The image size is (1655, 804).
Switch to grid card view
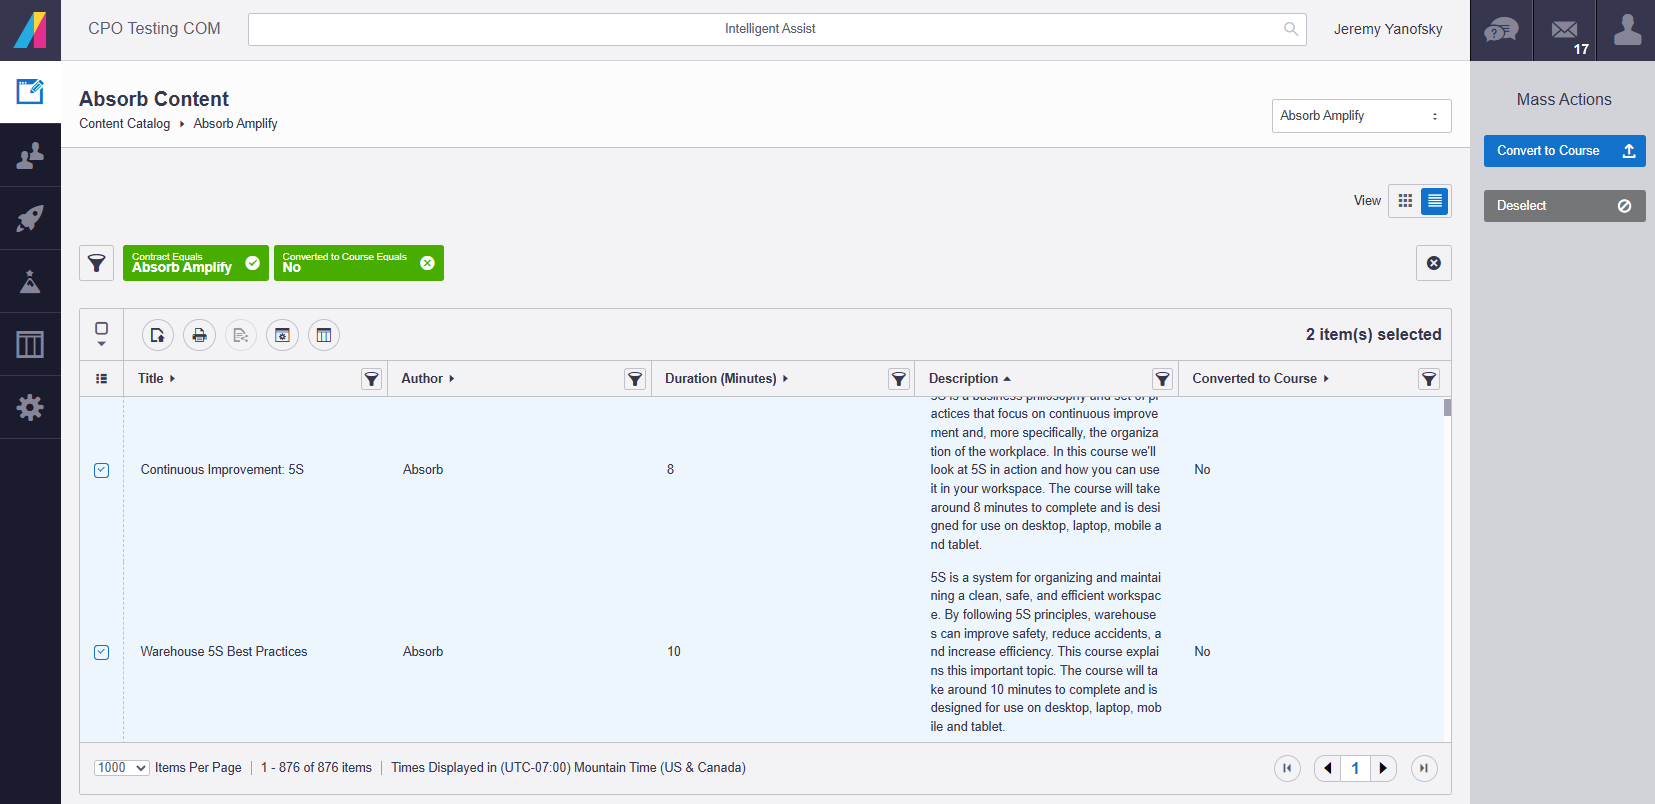click(x=1405, y=201)
